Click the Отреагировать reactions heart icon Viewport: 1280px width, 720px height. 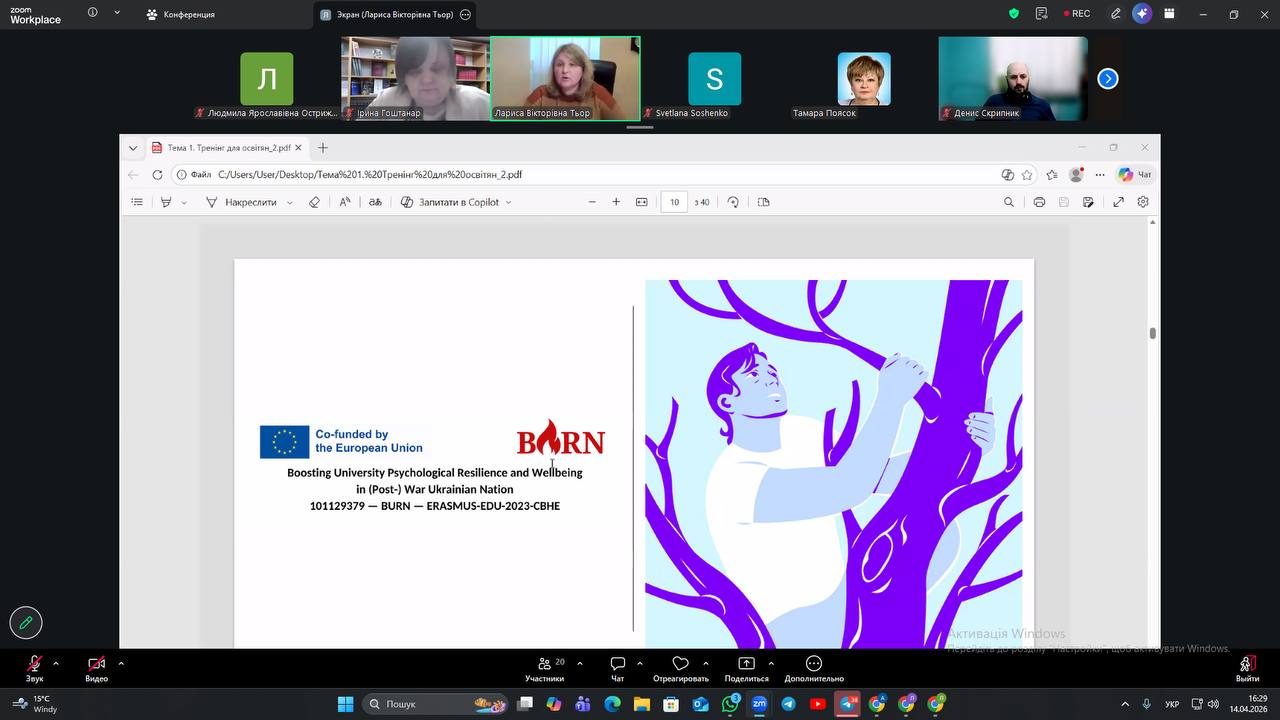[x=680, y=664]
